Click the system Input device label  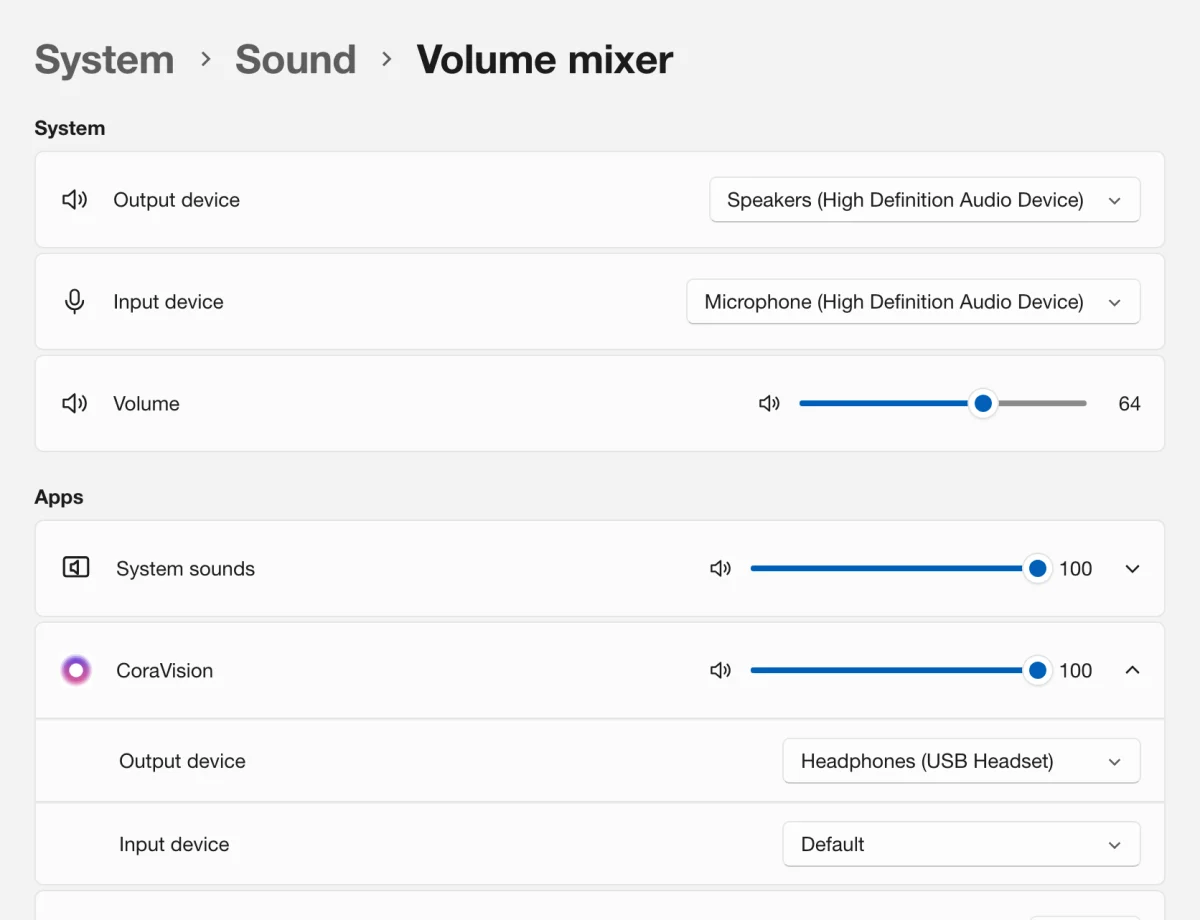point(168,302)
